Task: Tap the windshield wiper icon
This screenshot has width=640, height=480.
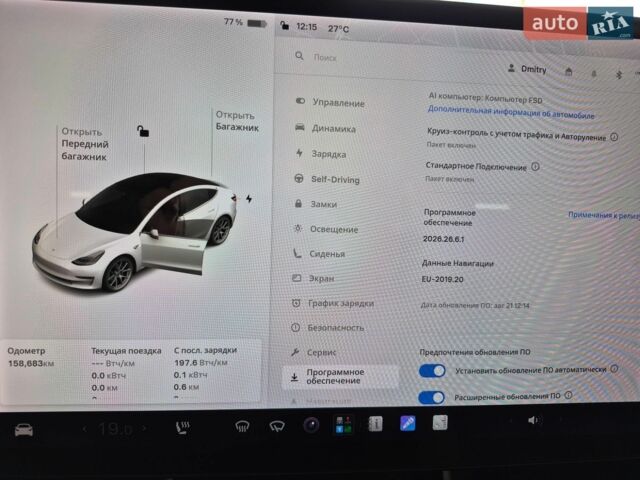Action: coord(277,427)
